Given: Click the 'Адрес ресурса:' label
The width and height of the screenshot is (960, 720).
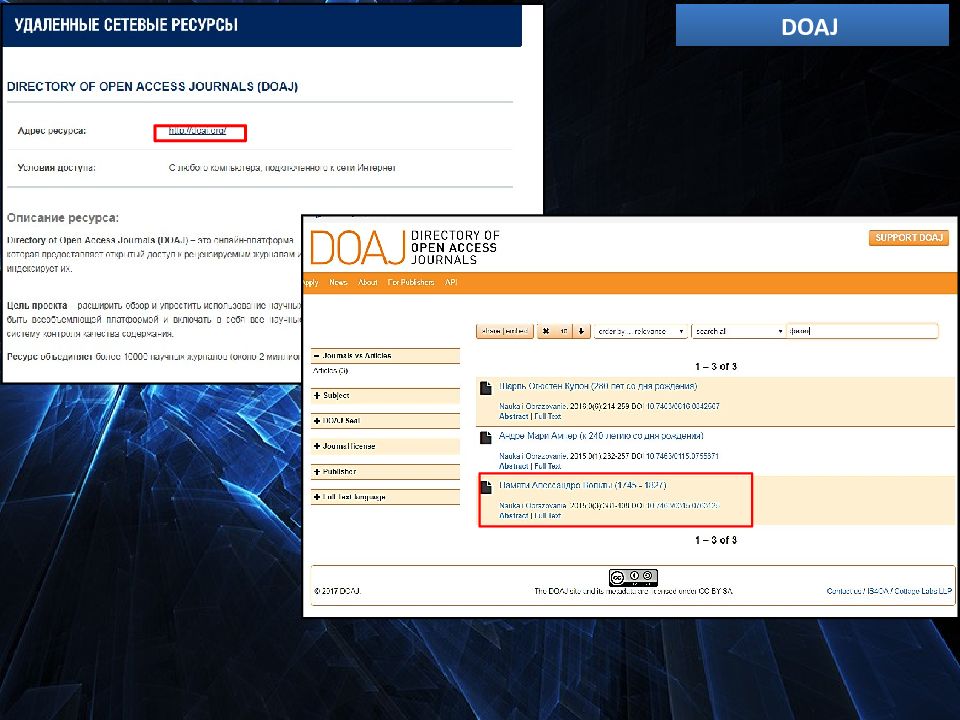Looking at the screenshot, I should point(52,130).
